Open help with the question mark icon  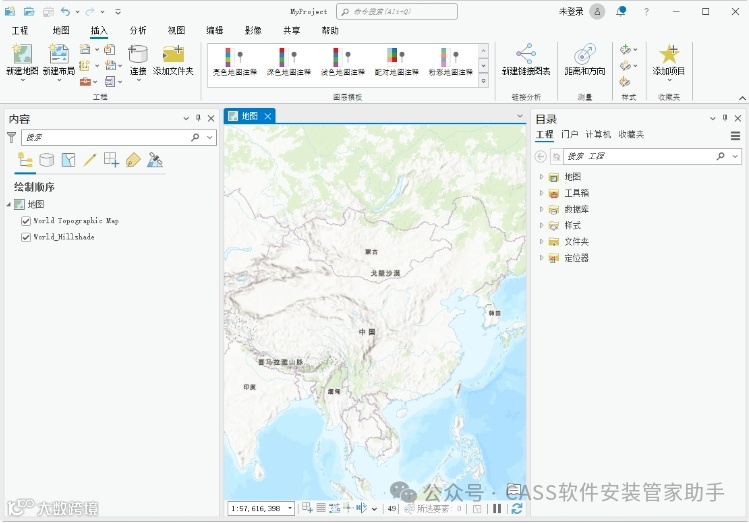click(646, 12)
